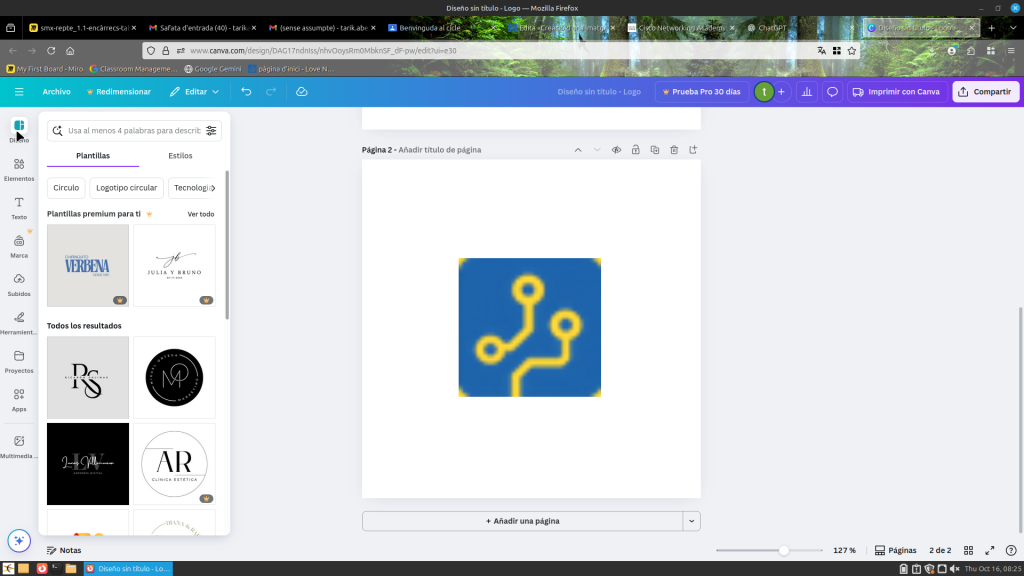
Task: Click the zoom slider handle
Action: pyautogui.click(x=783, y=550)
